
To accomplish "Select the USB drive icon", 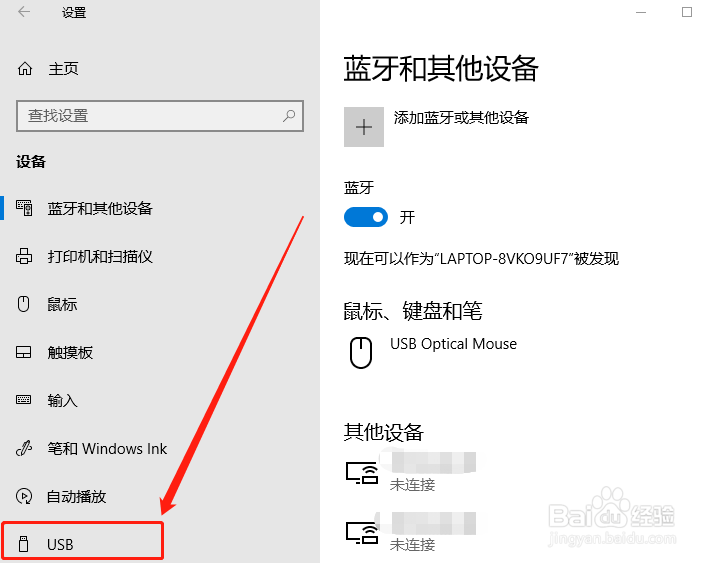I will 23,544.
